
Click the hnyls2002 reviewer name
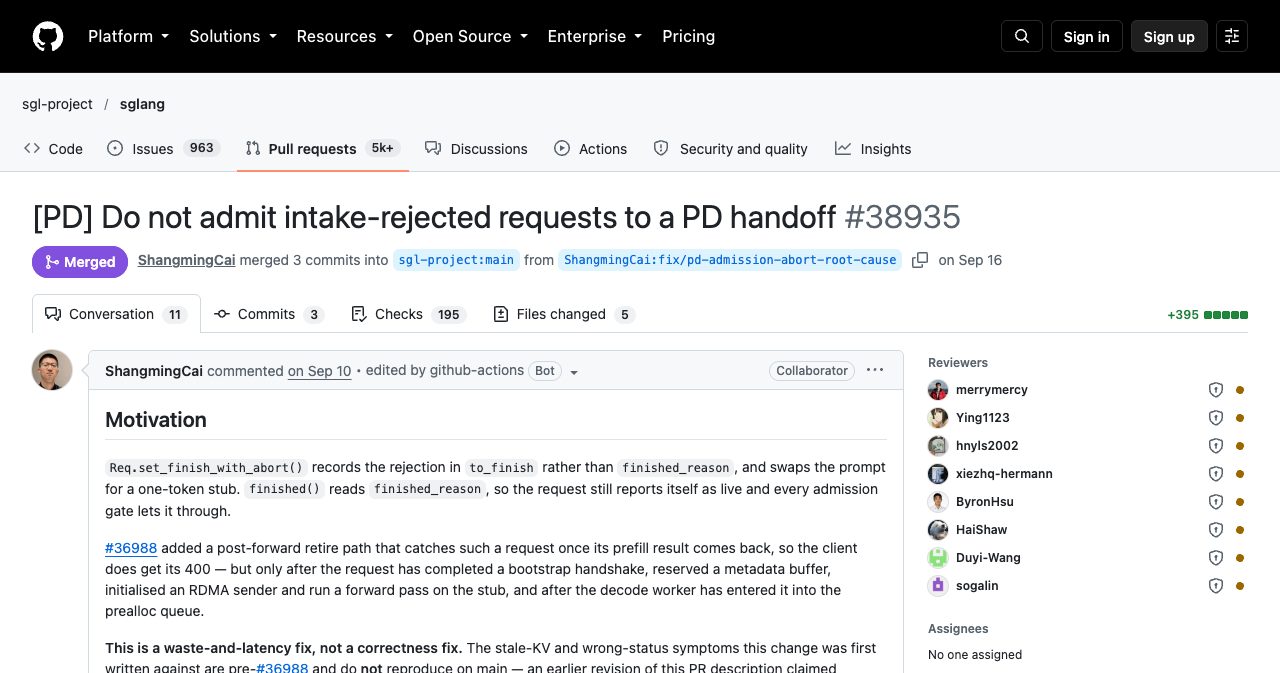click(987, 446)
